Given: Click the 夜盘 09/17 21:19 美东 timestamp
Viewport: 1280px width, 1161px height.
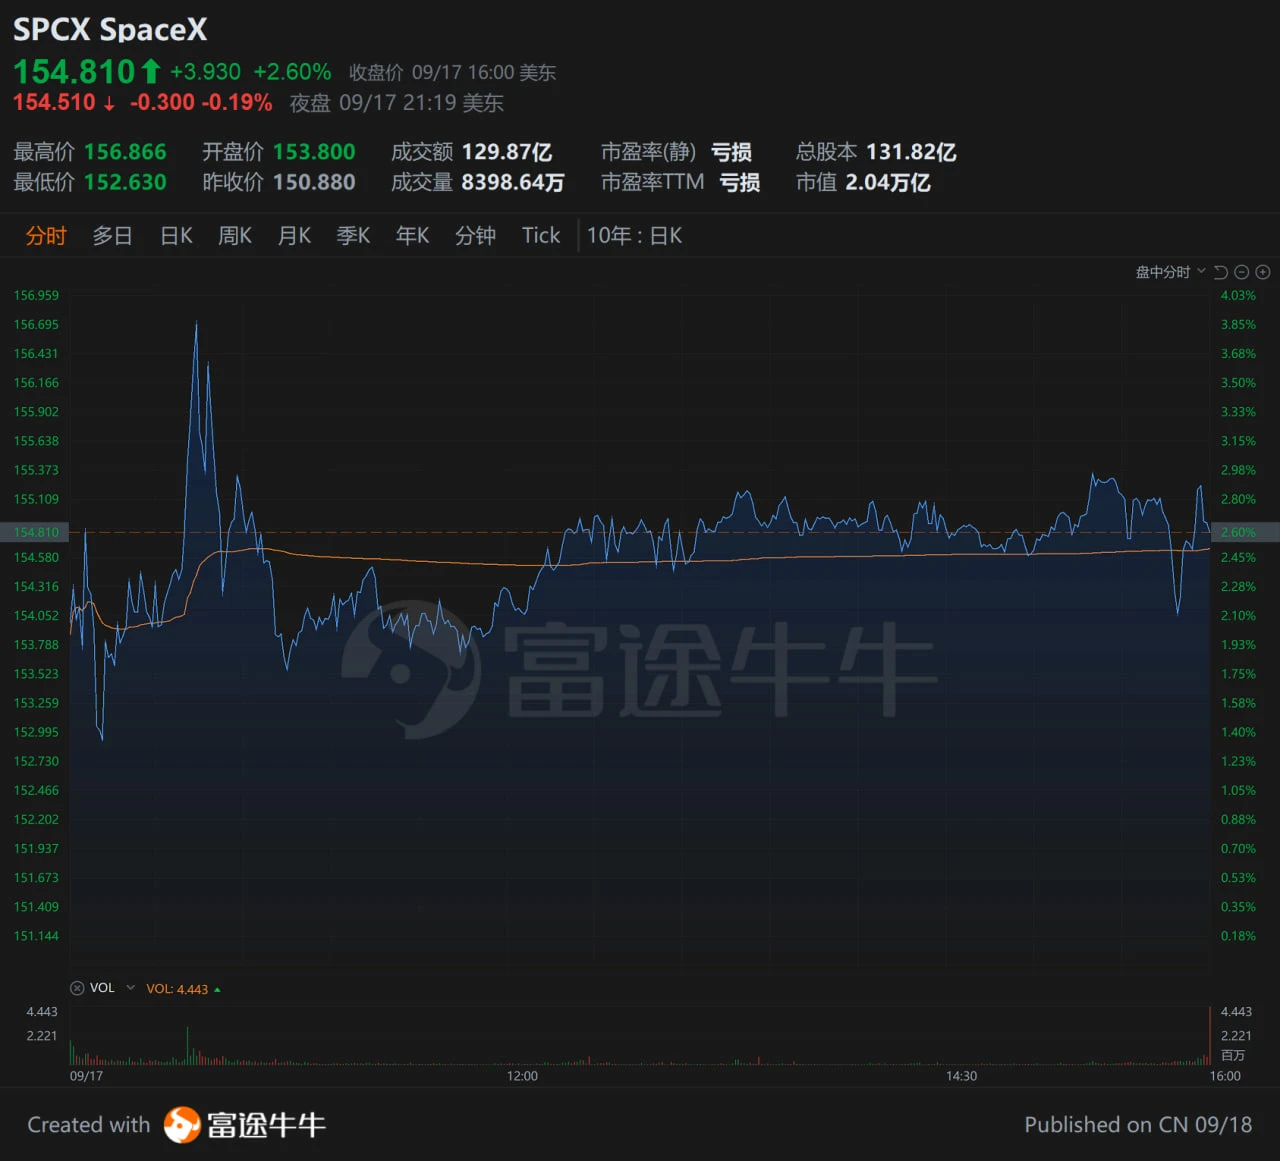Looking at the screenshot, I should 397,103.
